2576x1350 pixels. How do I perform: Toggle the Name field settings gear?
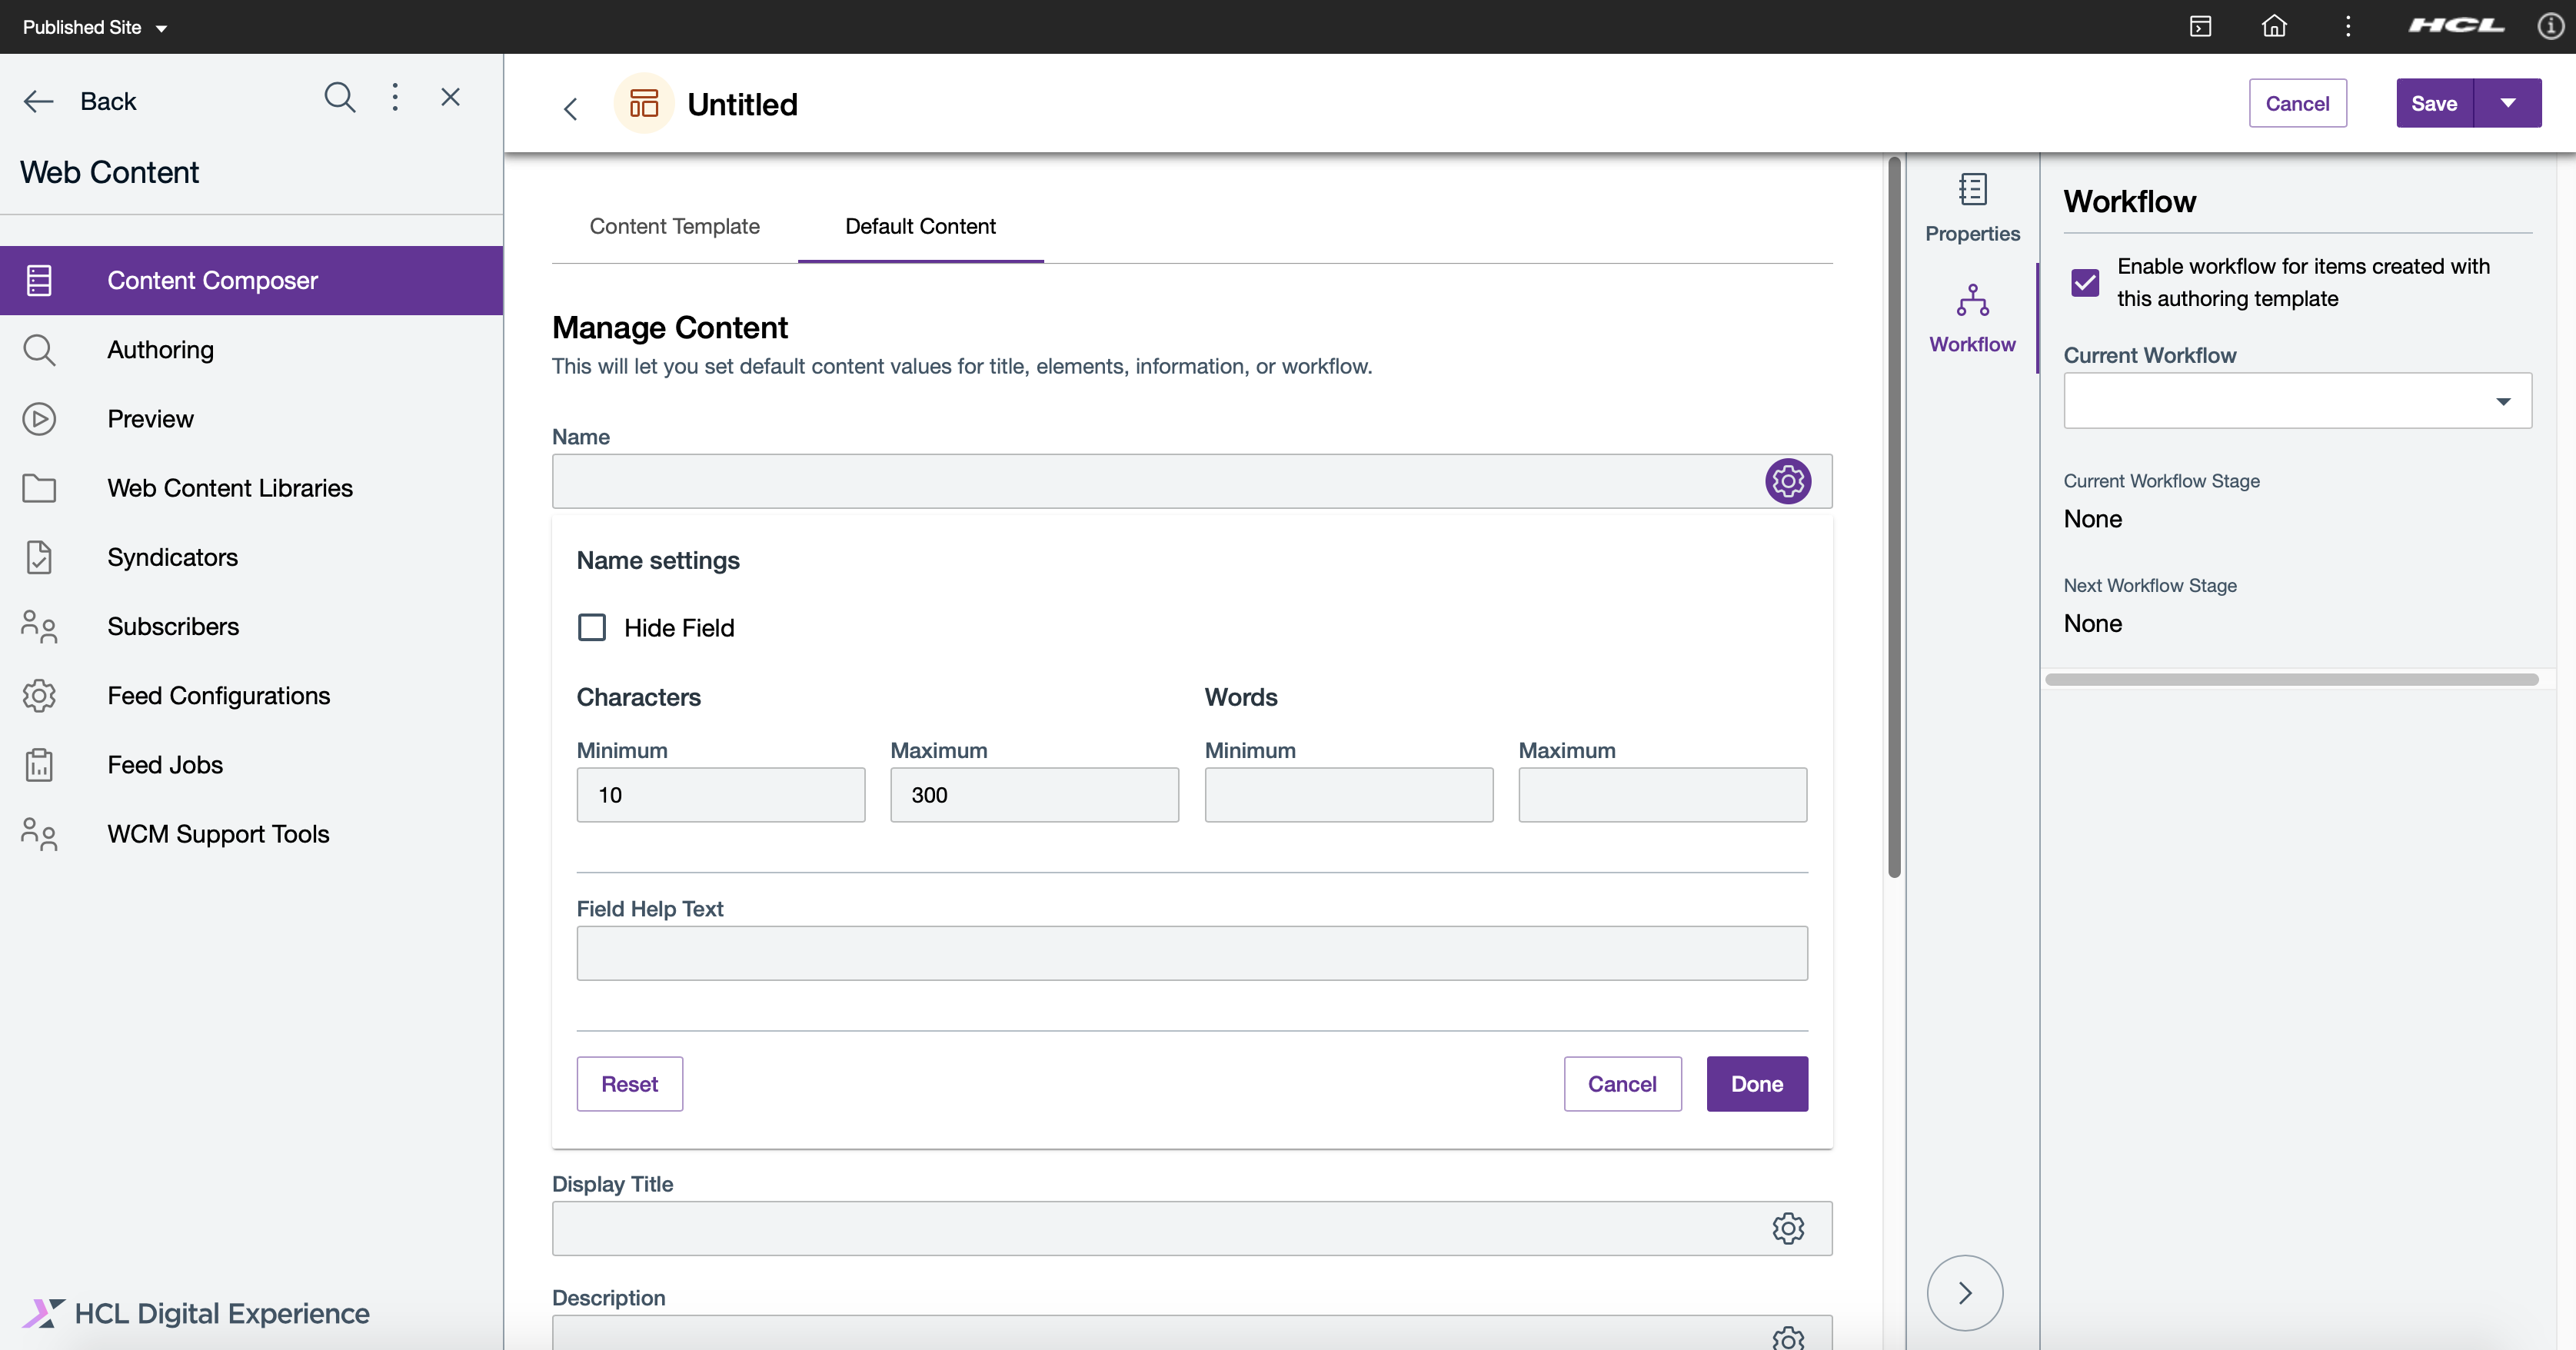(1788, 481)
